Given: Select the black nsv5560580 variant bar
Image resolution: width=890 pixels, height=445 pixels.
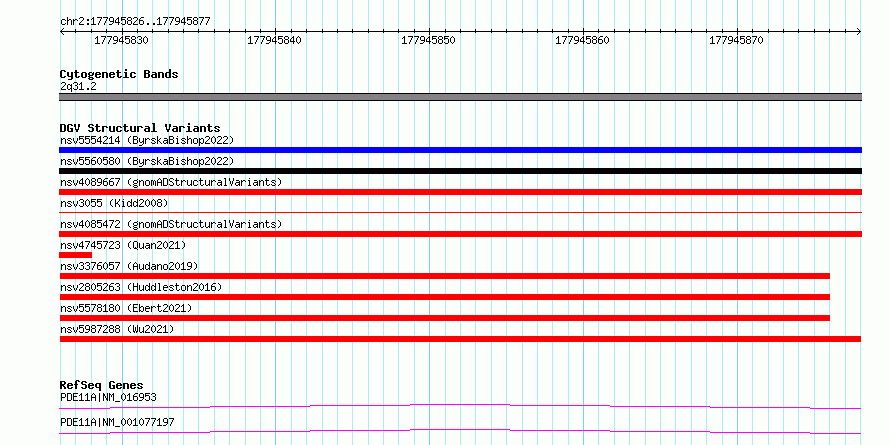Looking at the screenshot, I should pyautogui.click(x=460, y=171).
